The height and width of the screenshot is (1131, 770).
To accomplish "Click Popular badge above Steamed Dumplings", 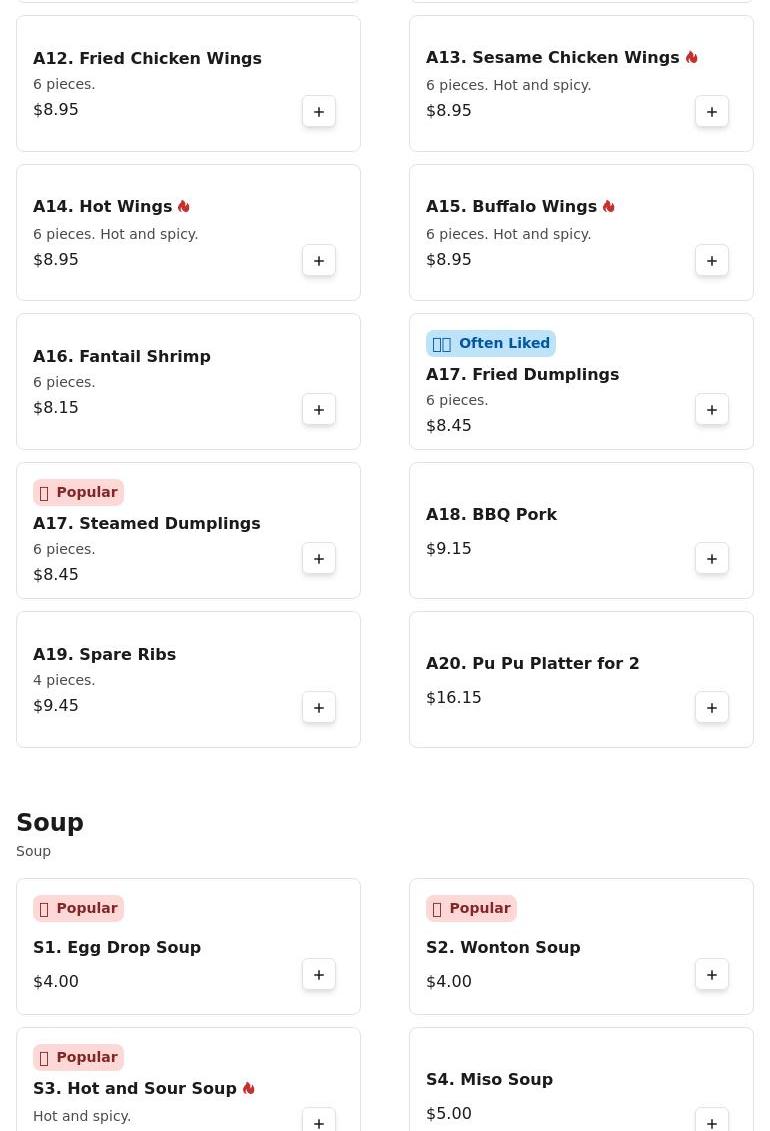I will [x=79, y=493].
